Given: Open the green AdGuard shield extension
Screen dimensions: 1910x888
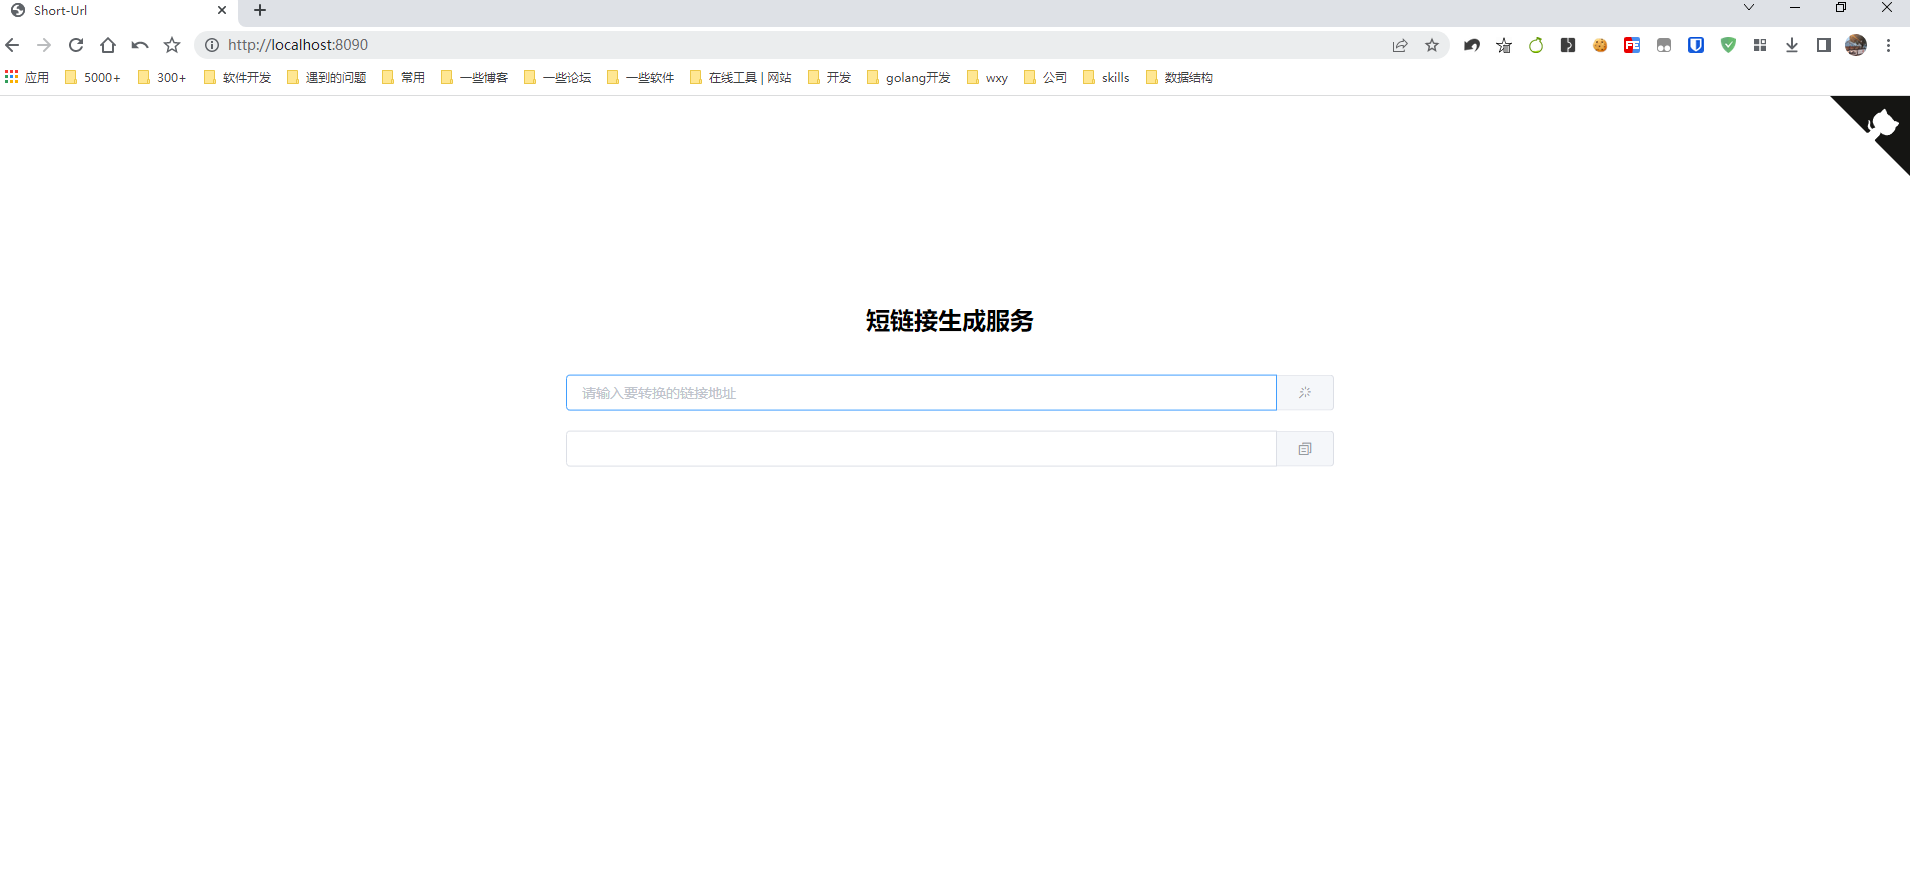Looking at the screenshot, I should coord(1728,45).
